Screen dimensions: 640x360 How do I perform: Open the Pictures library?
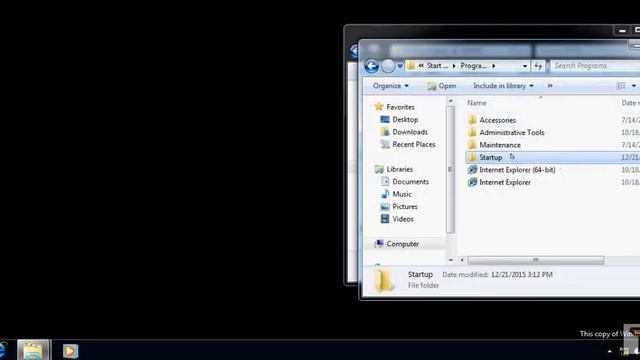point(405,207)
